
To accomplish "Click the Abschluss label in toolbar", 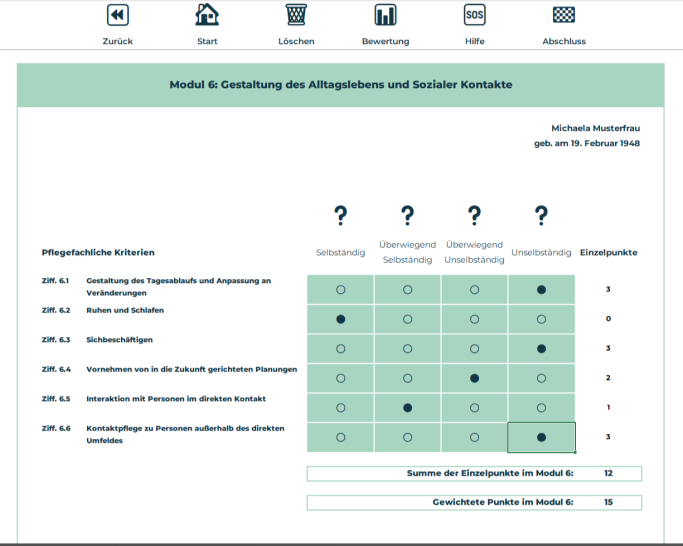I will (564, 41).
